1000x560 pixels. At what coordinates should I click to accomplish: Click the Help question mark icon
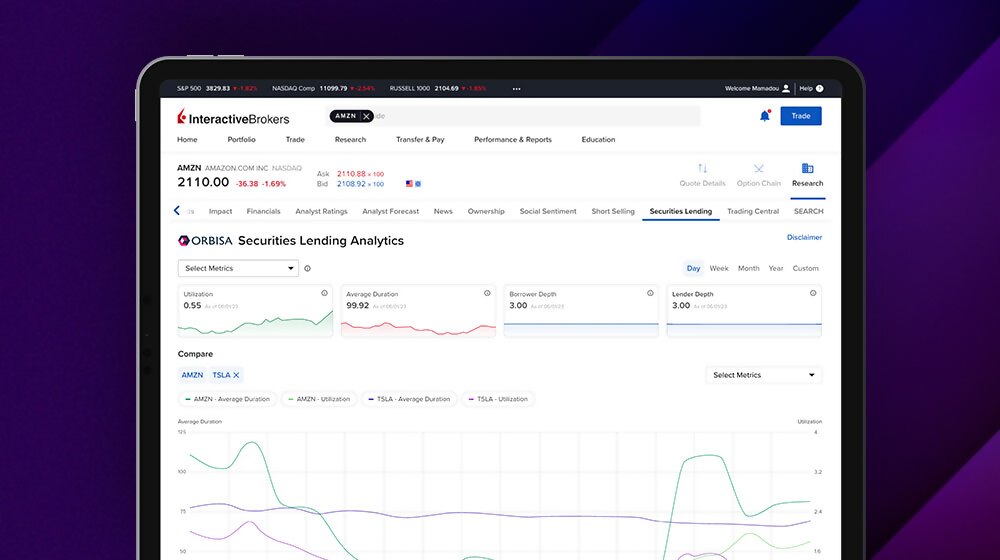(x=820, y=88)
